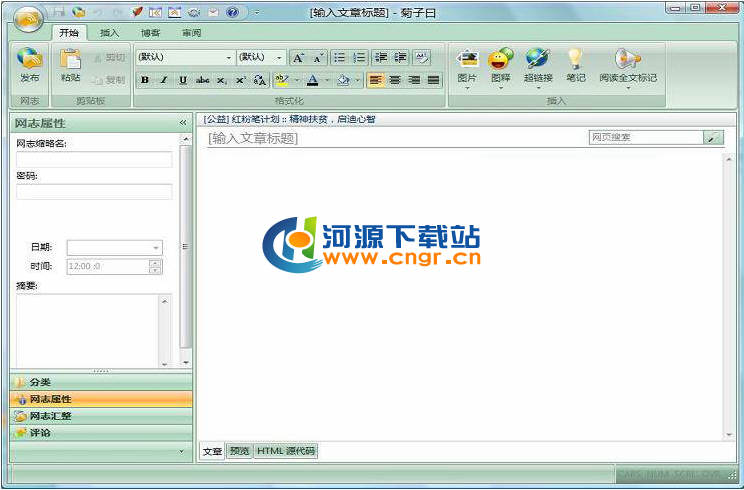Switch to the 预览 preview tab
The height and width of the screenshot is (490, 744).
pos(239,451)
